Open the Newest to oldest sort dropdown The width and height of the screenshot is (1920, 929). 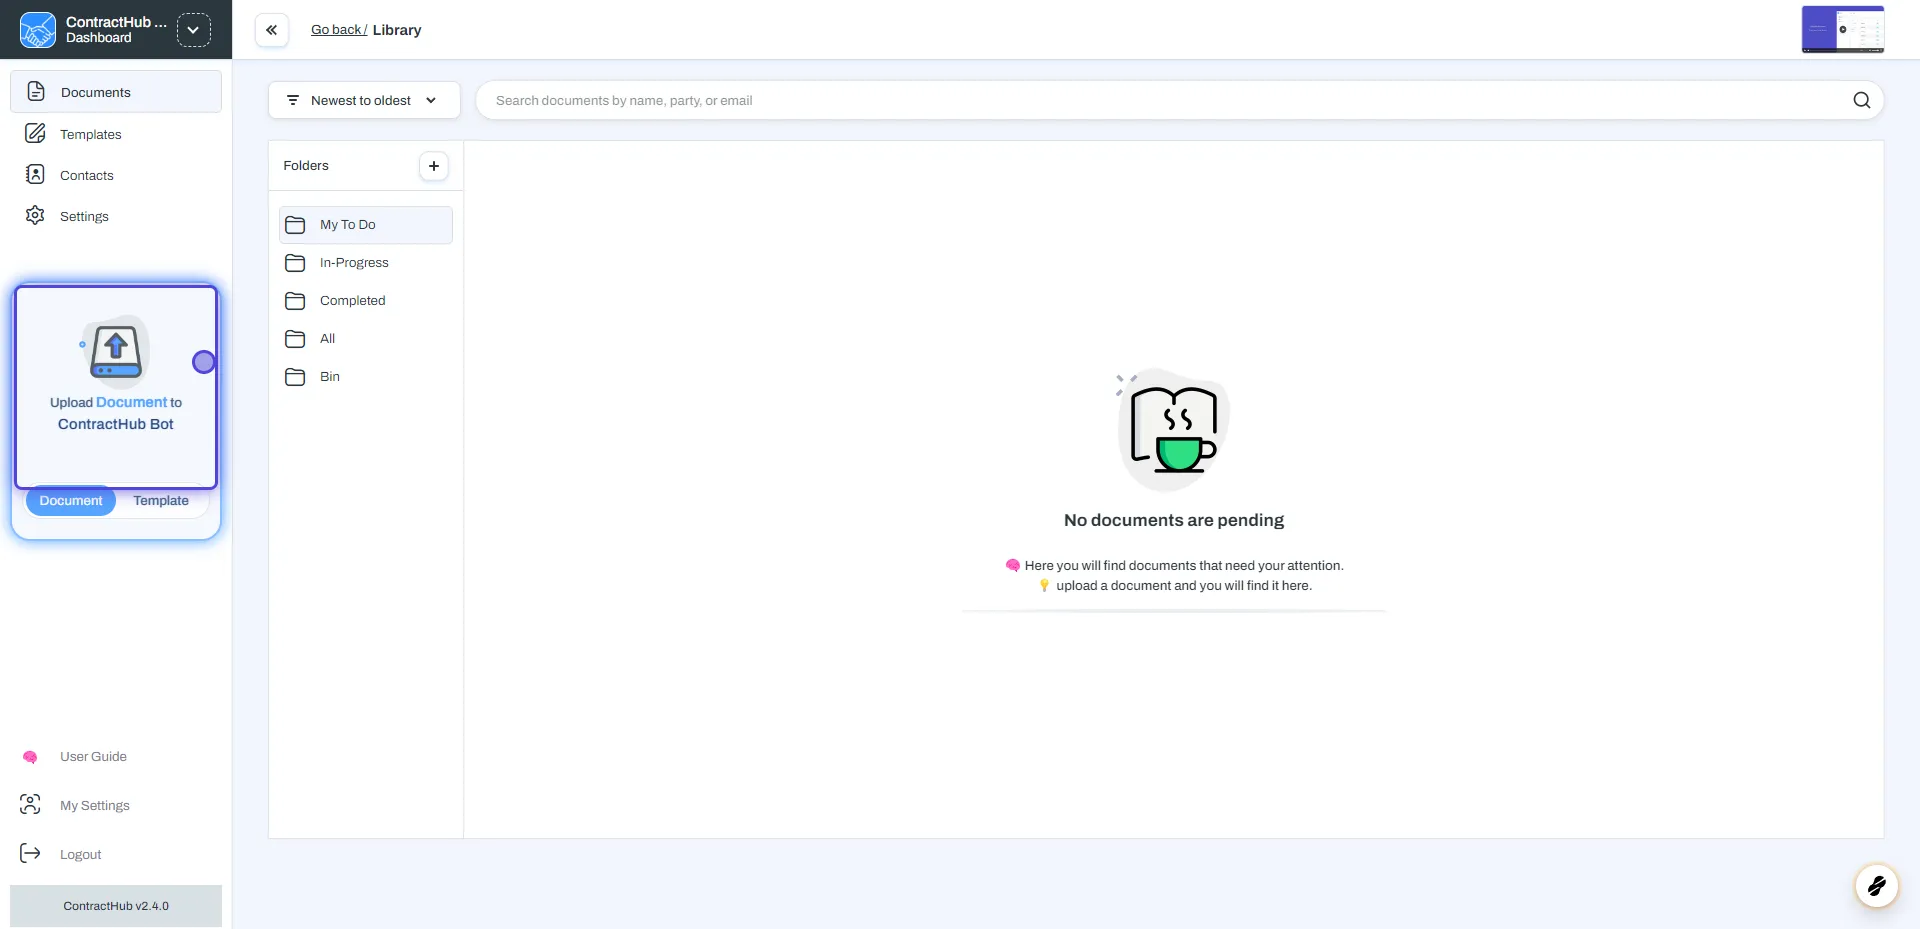(x=364, y=100)
